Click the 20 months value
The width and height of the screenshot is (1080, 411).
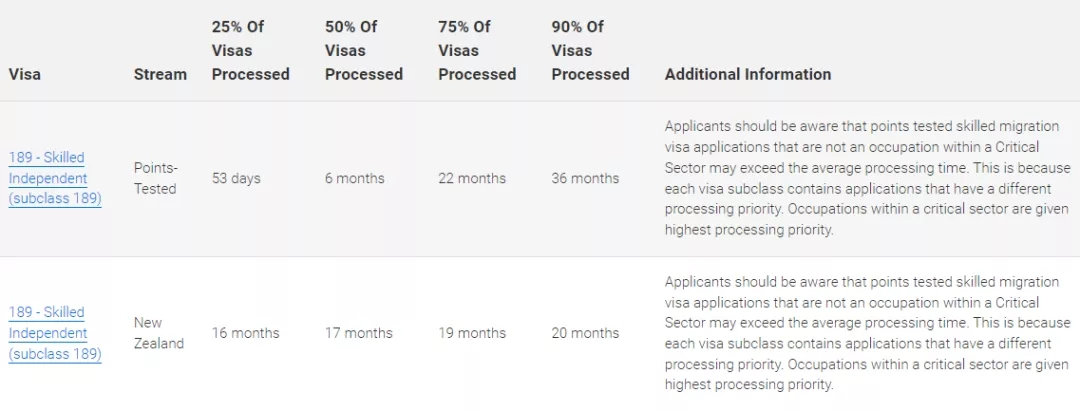click(x=585, y=333)
